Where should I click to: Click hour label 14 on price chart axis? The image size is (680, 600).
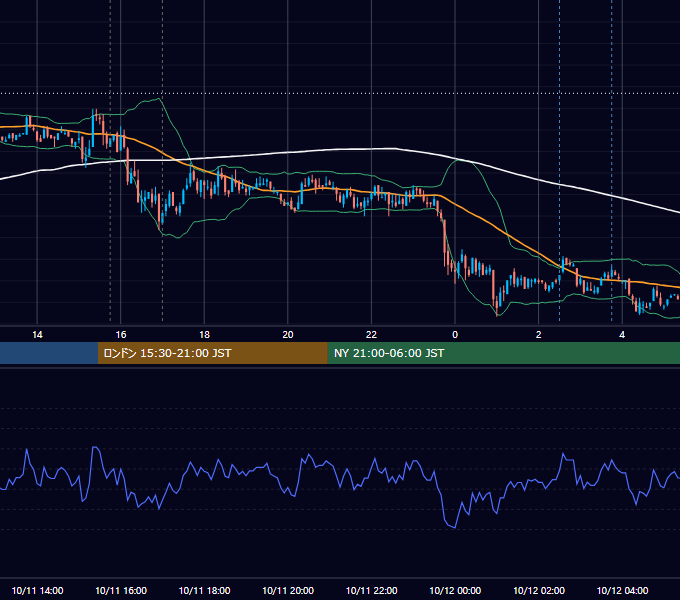tap(37, 335)
